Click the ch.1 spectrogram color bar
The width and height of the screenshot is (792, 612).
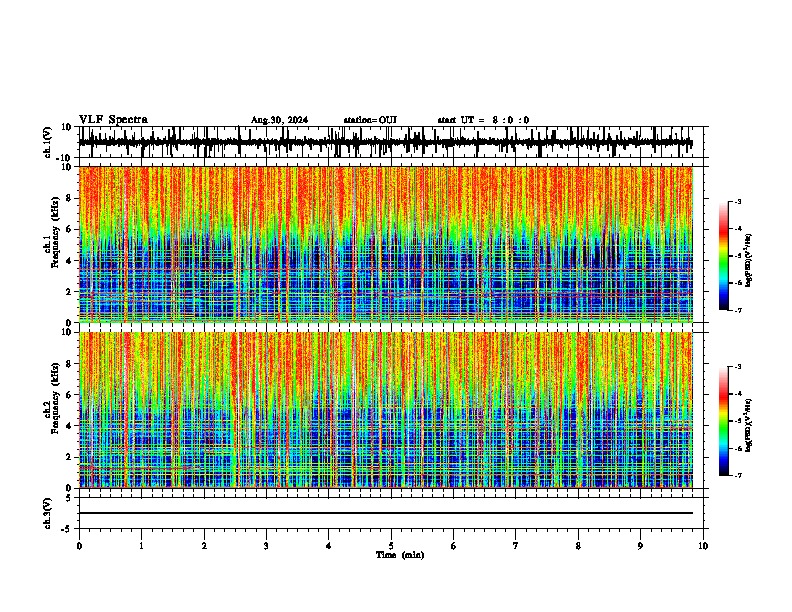coord(723,256)
